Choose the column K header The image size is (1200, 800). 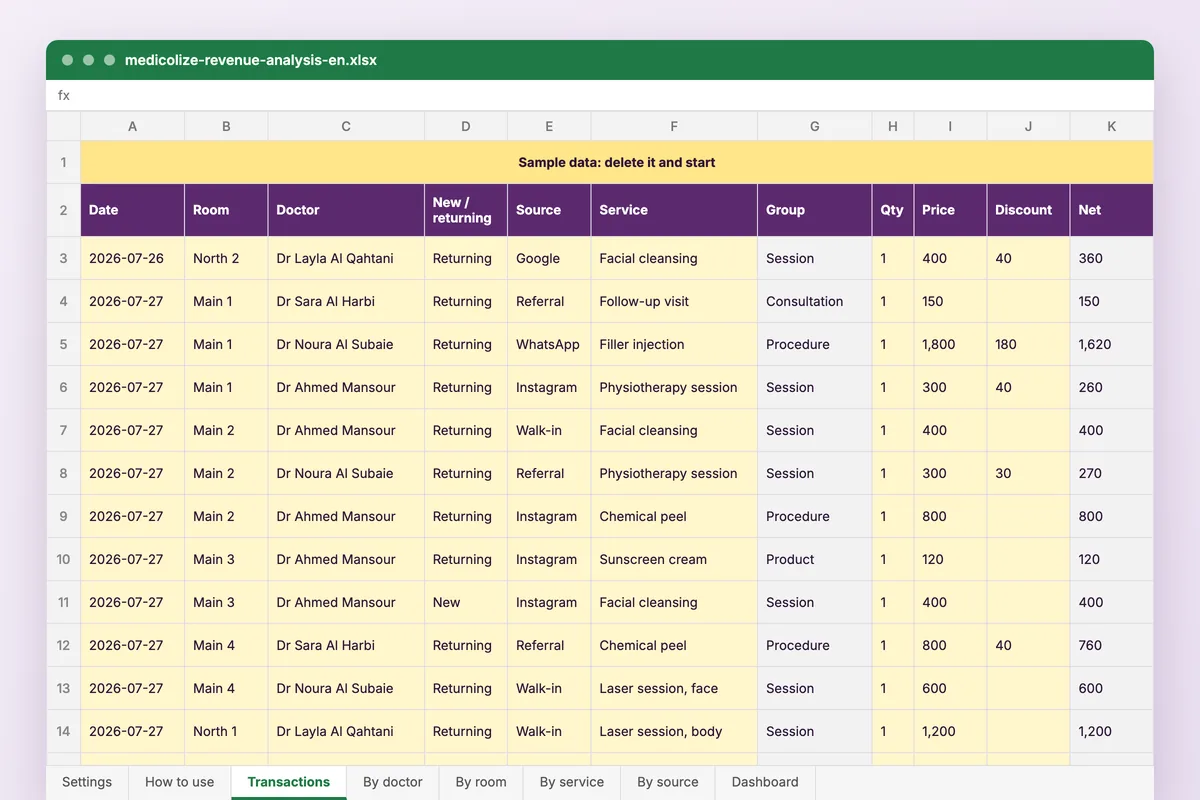[x=1112, y=126]
